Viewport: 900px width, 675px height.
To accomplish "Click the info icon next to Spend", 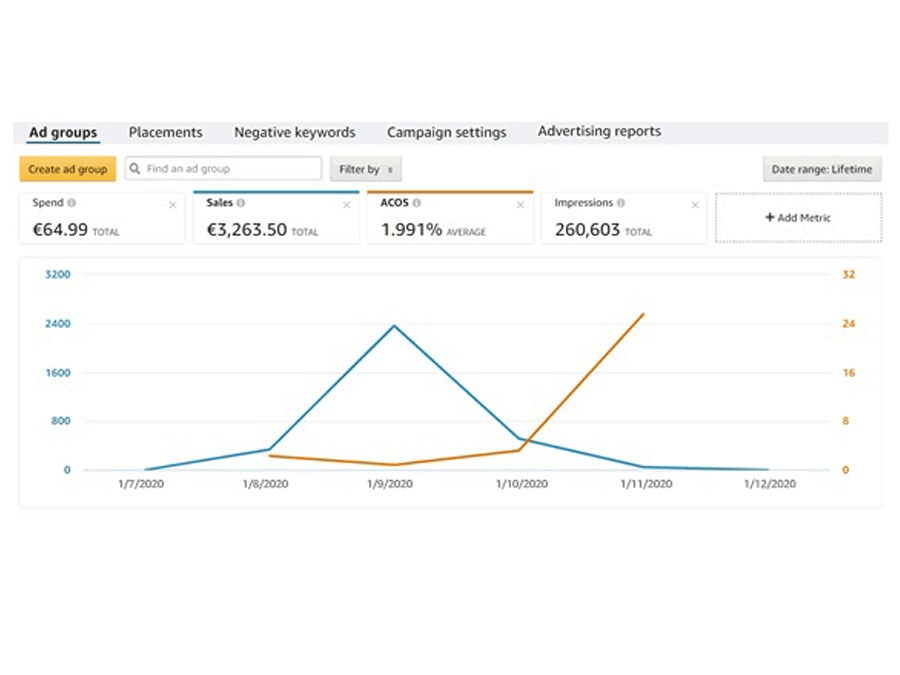I will click(x=71, y=203).
